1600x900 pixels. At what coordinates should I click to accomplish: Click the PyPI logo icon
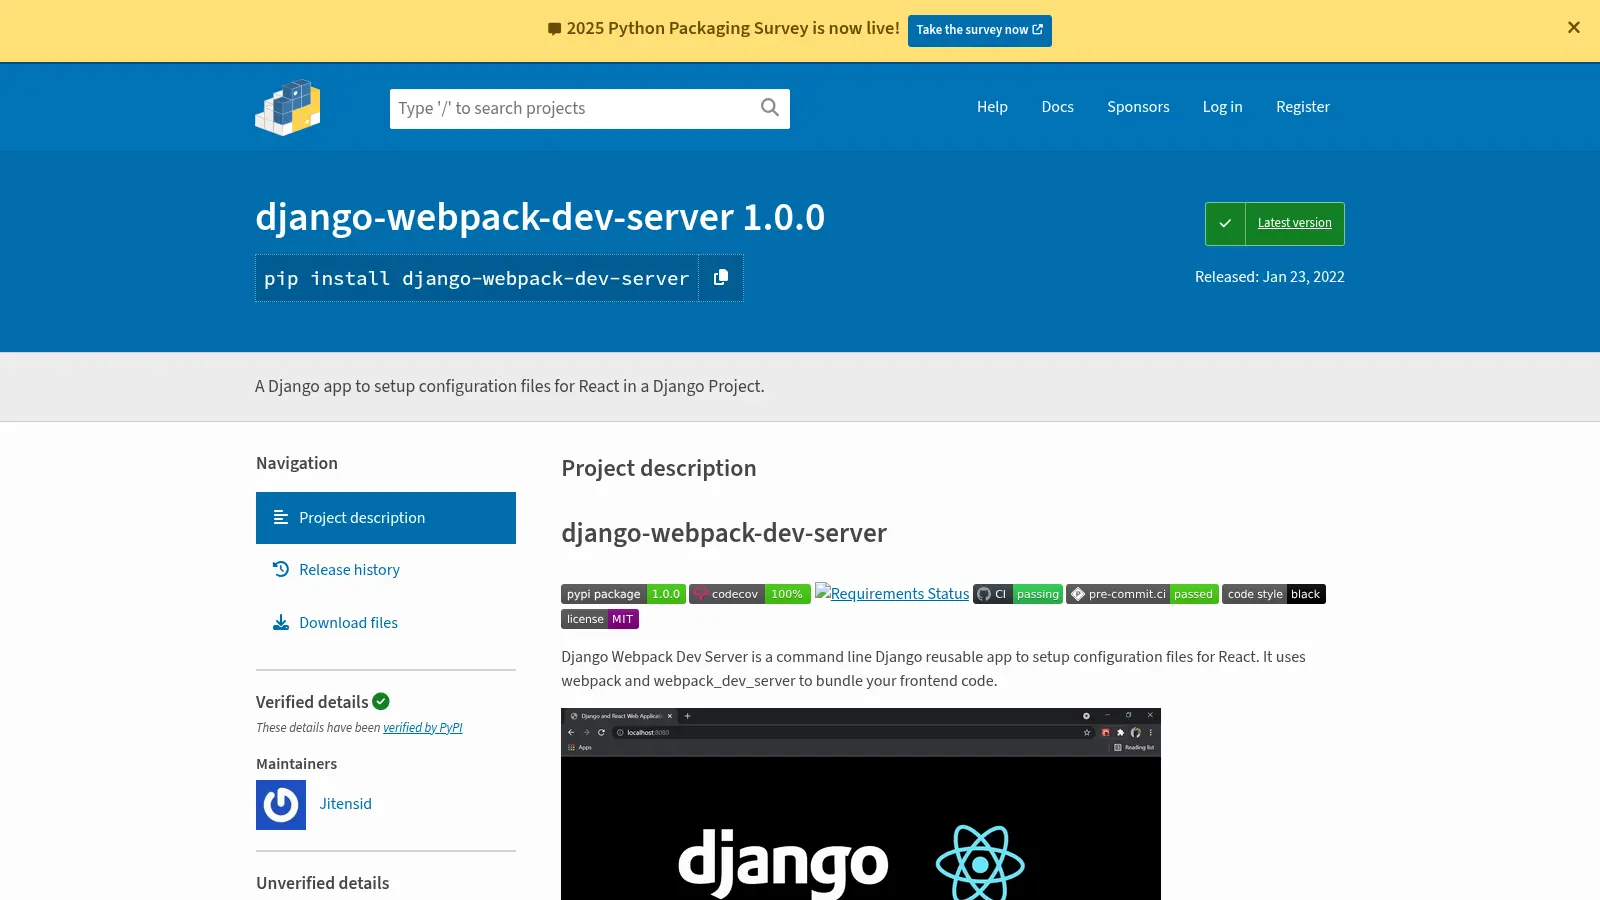pyautogui.click(x=288, y=107)
